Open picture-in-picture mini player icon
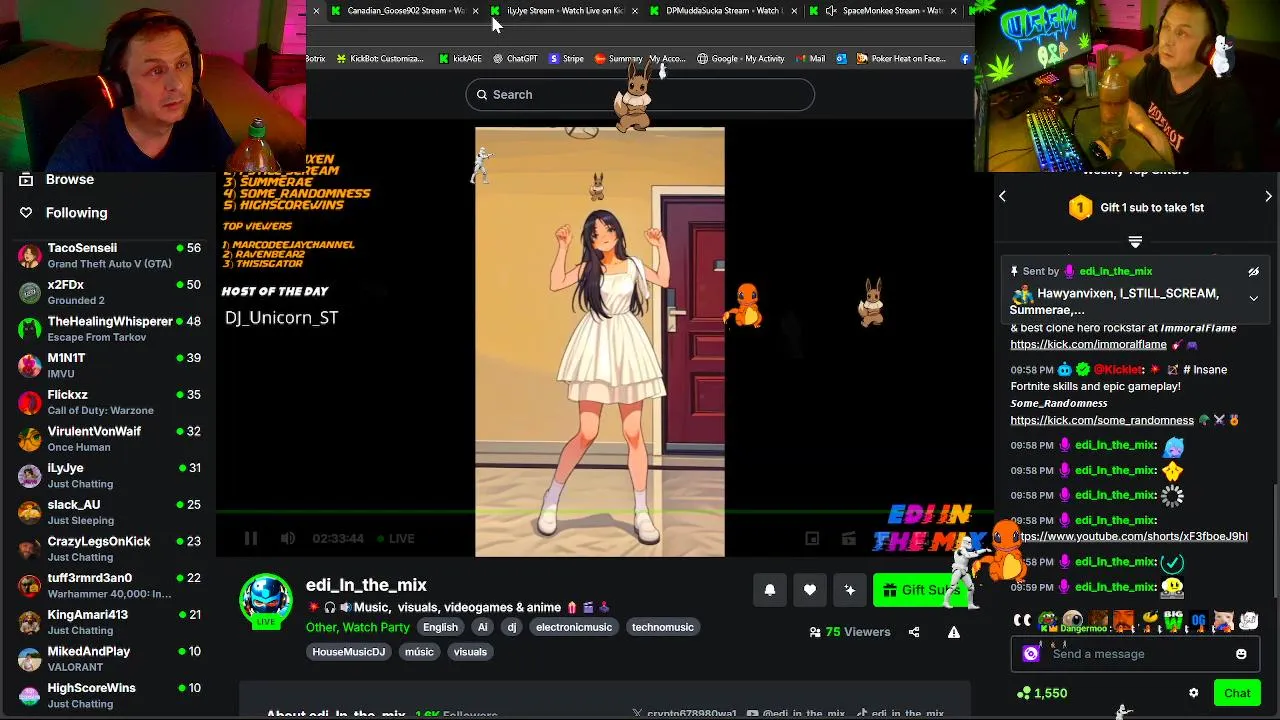This screenshot has height=720, width=1280. point(812,538)
